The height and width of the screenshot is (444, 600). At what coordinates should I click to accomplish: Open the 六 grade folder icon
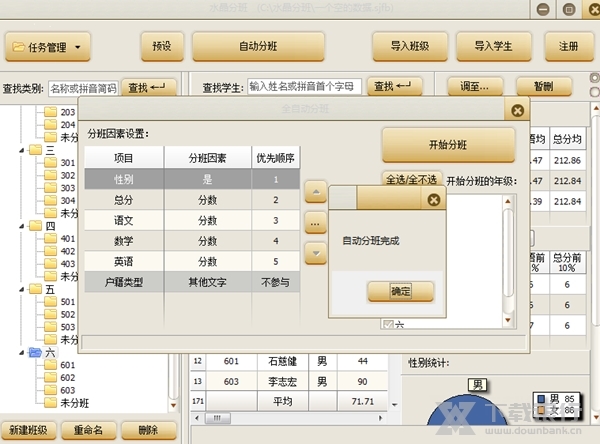tap(35, 352)
